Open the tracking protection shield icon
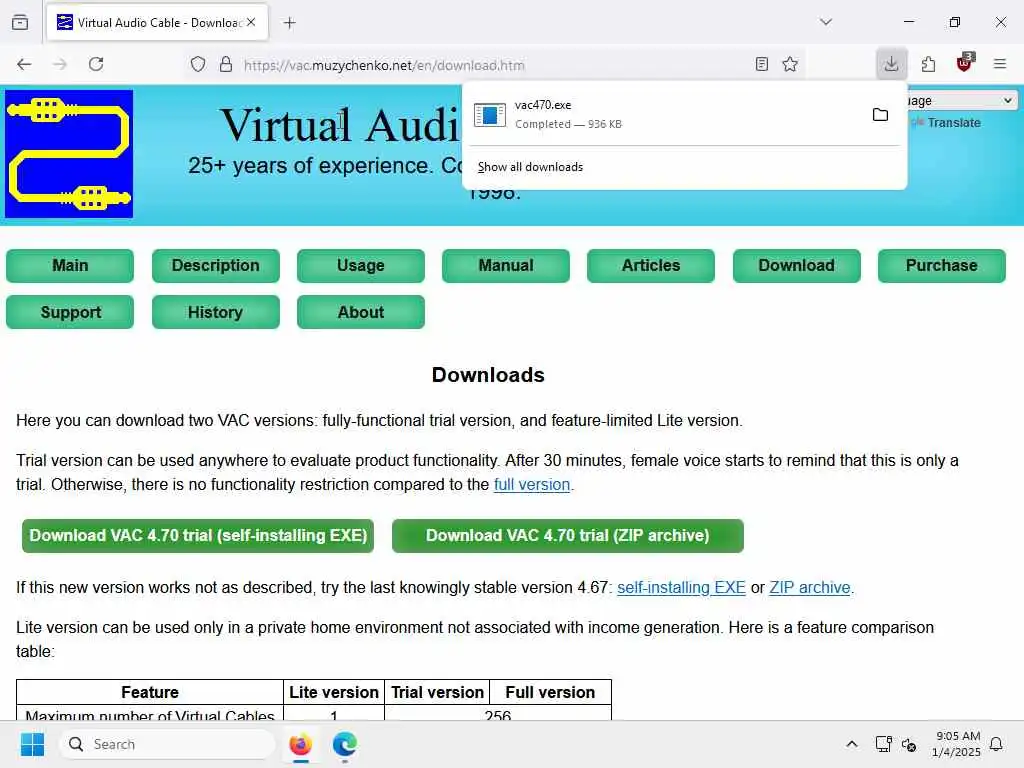The height and width of the screenshot is (768, 1024). (198, 64)
